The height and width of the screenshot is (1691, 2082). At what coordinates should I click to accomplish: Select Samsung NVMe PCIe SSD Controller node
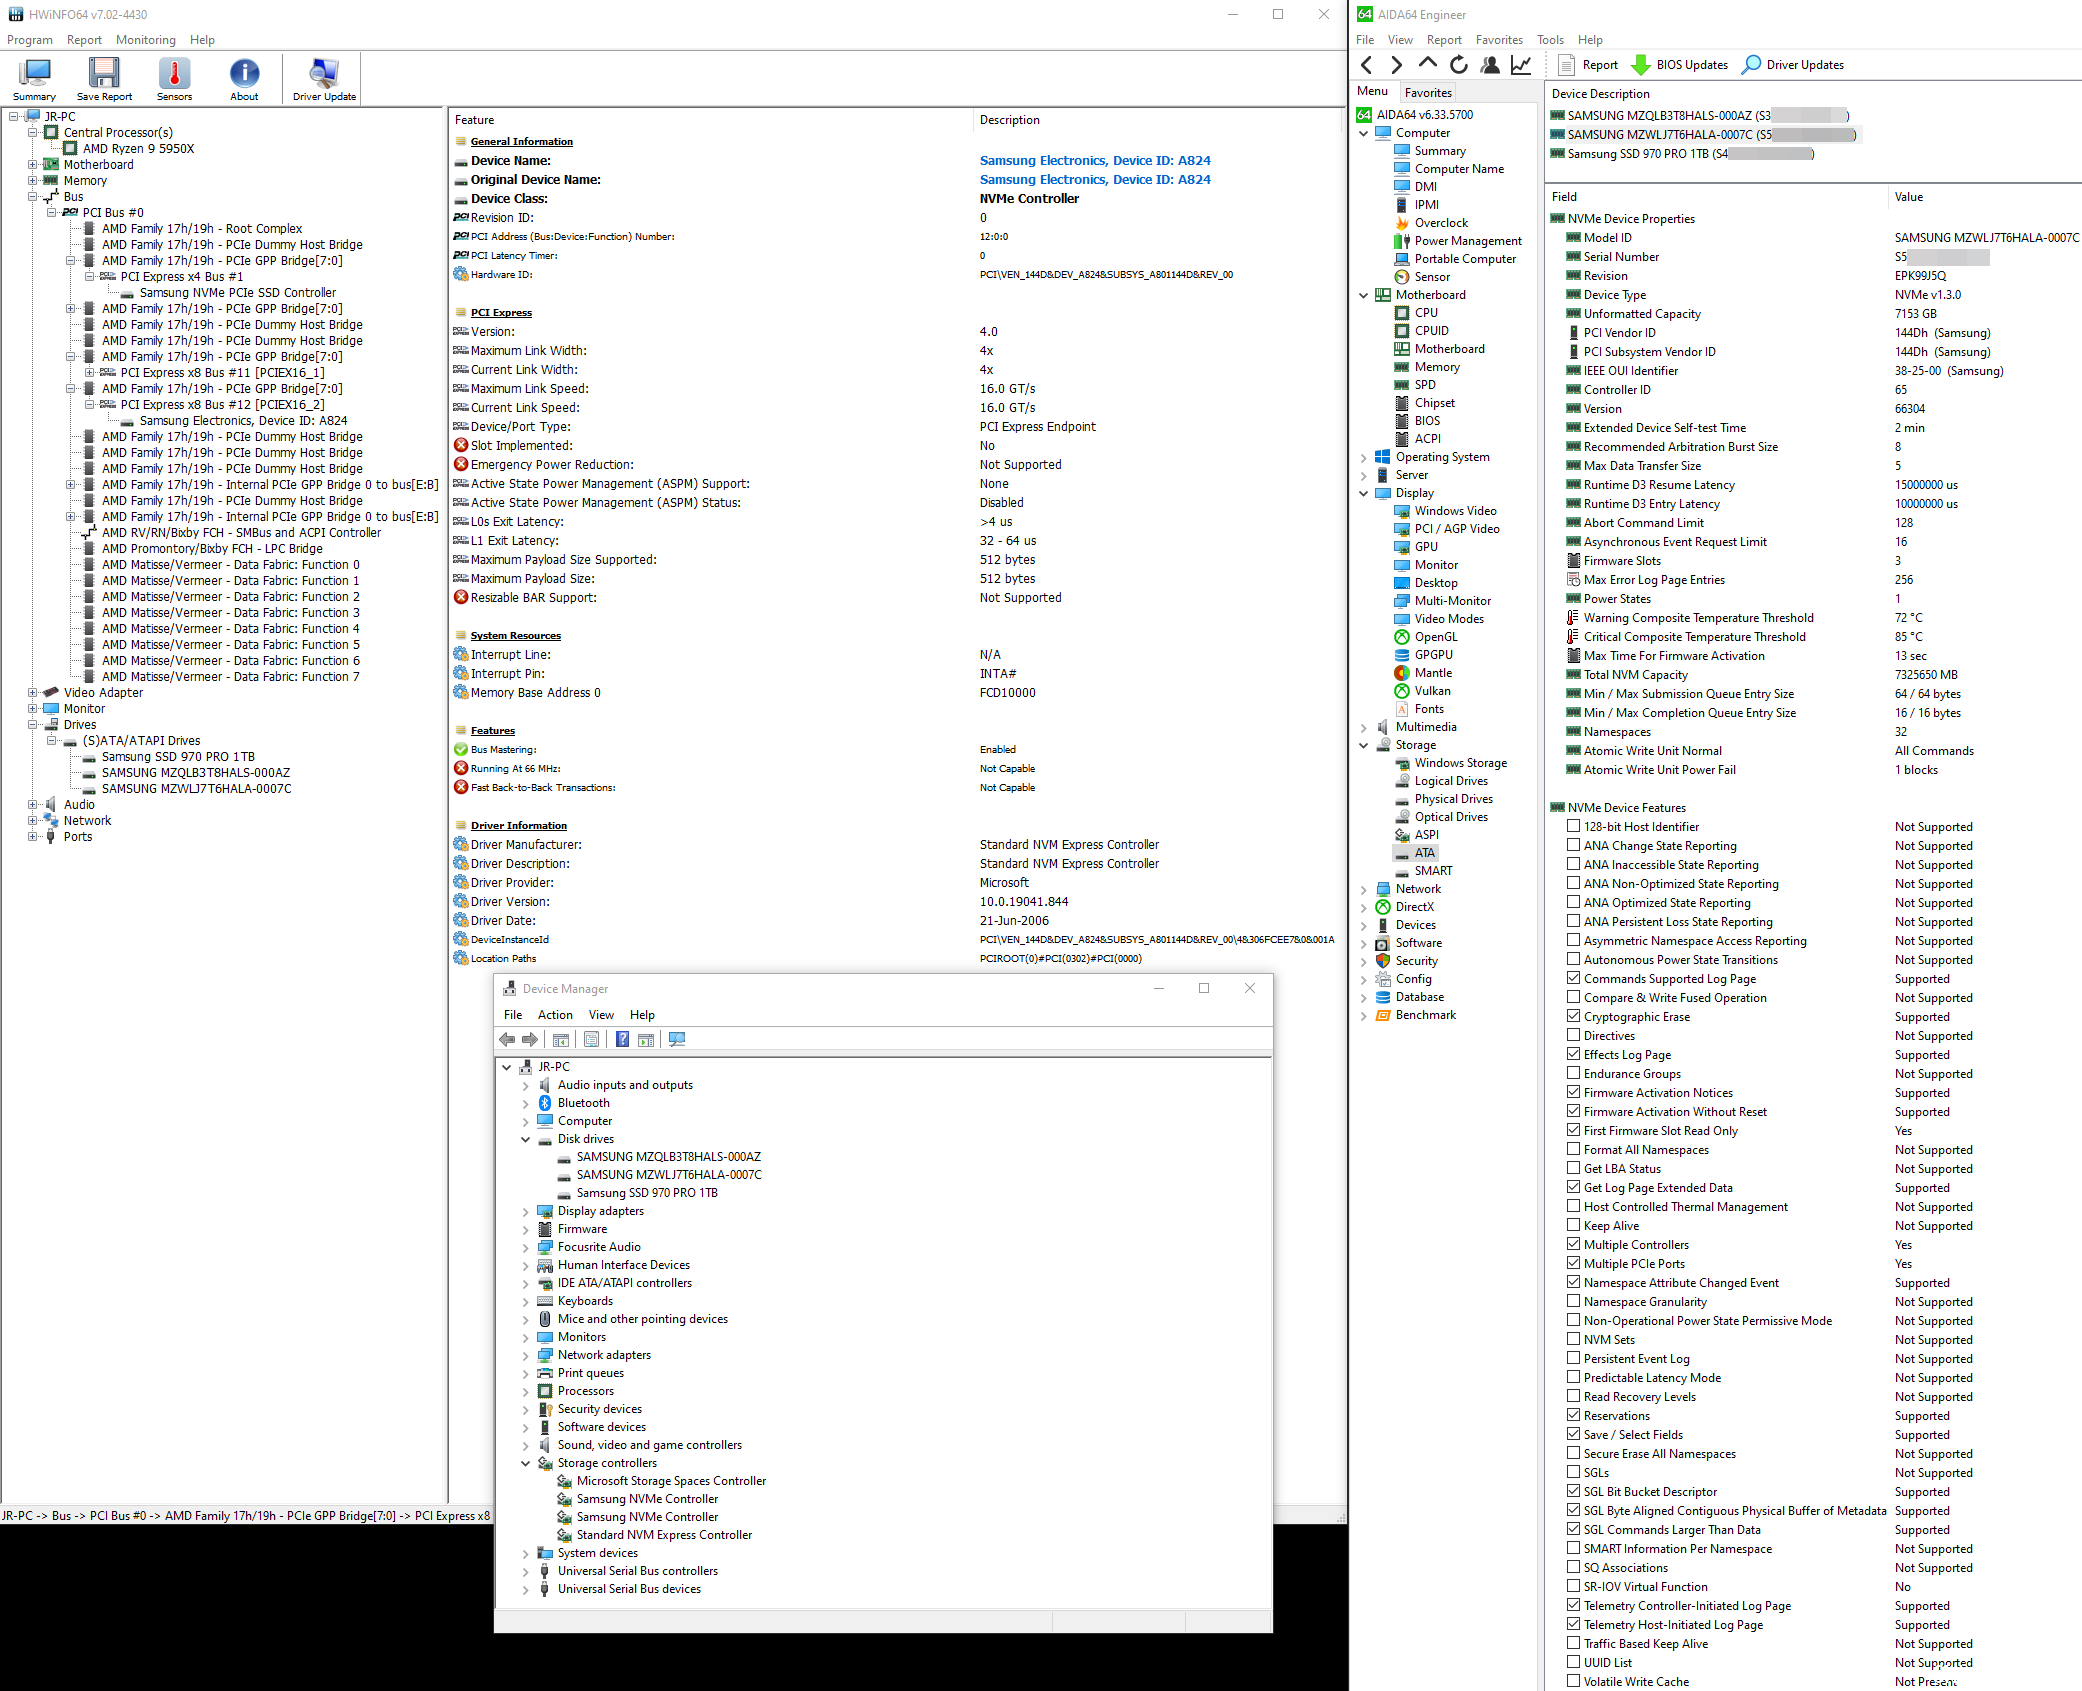(x=238, y=293)
